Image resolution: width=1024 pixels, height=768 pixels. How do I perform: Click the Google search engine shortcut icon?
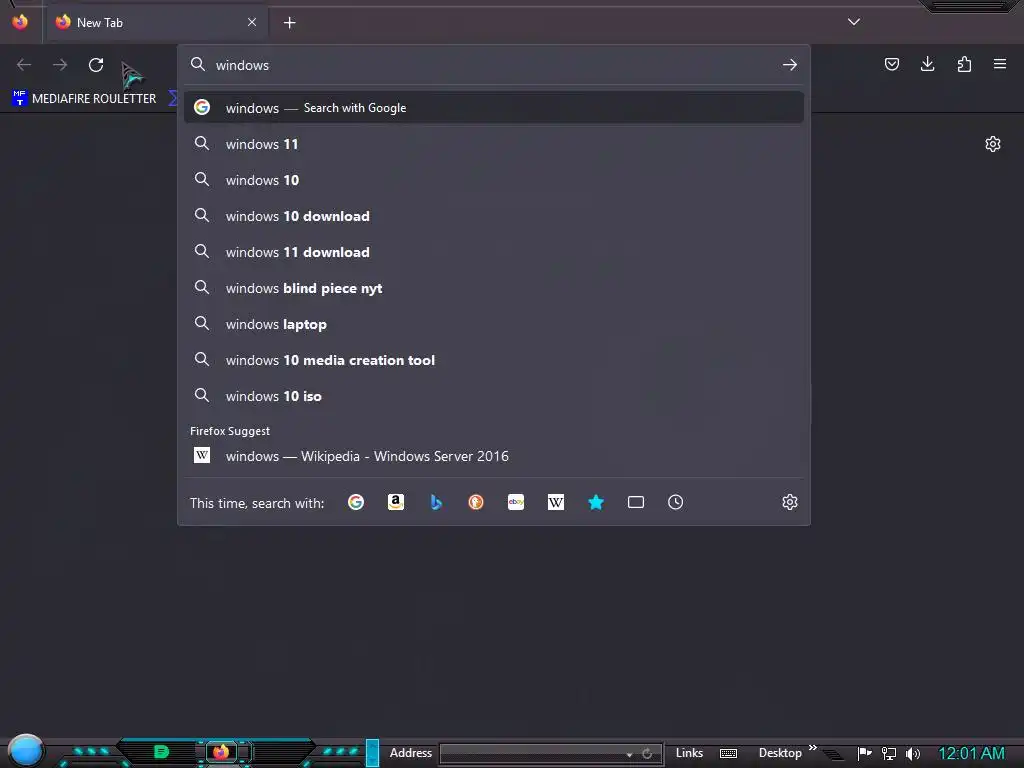pos(356,502)
